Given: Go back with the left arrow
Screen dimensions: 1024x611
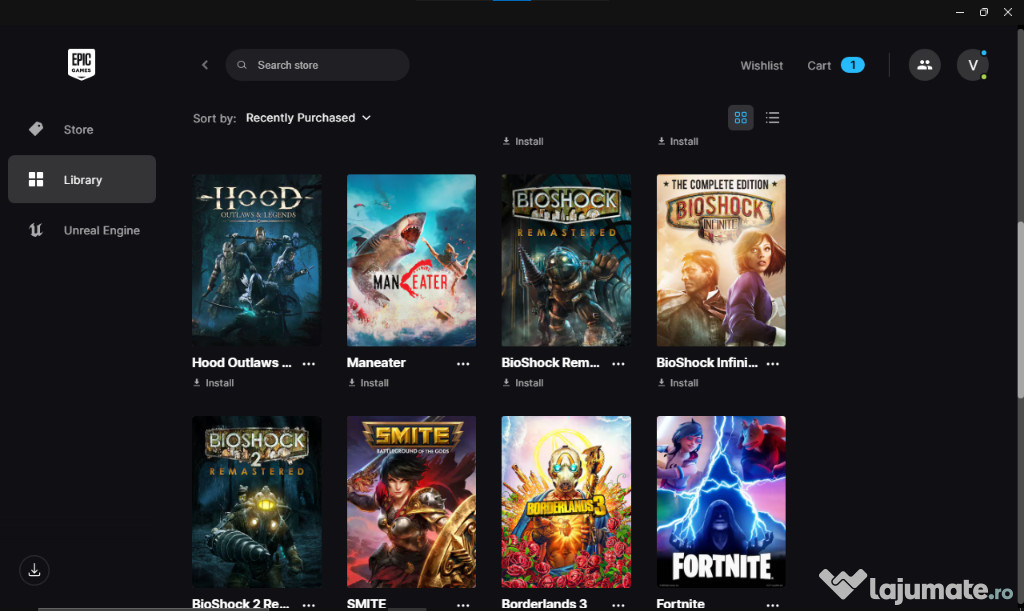Looking at the screenshot, I should pos(205,65).
